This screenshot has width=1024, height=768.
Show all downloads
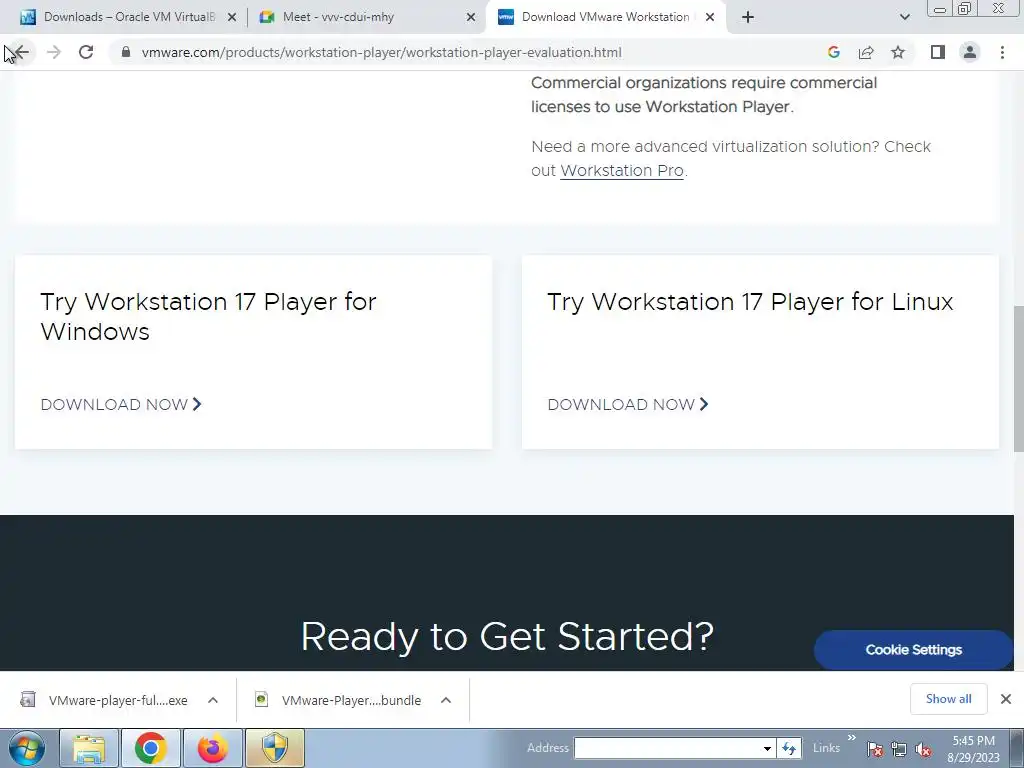pyautogui.click(x=948, y=699)
